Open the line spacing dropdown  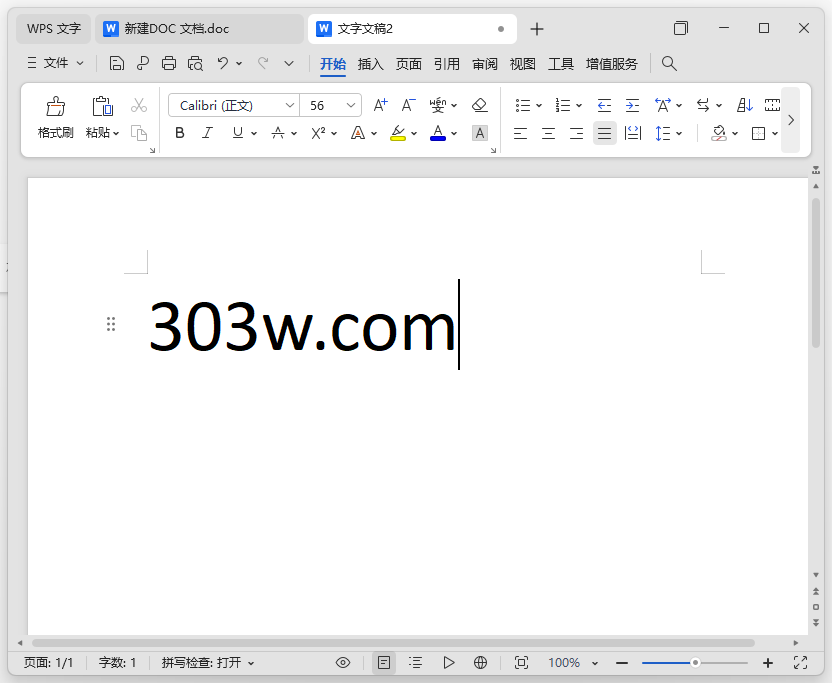(x=666, y=132)
